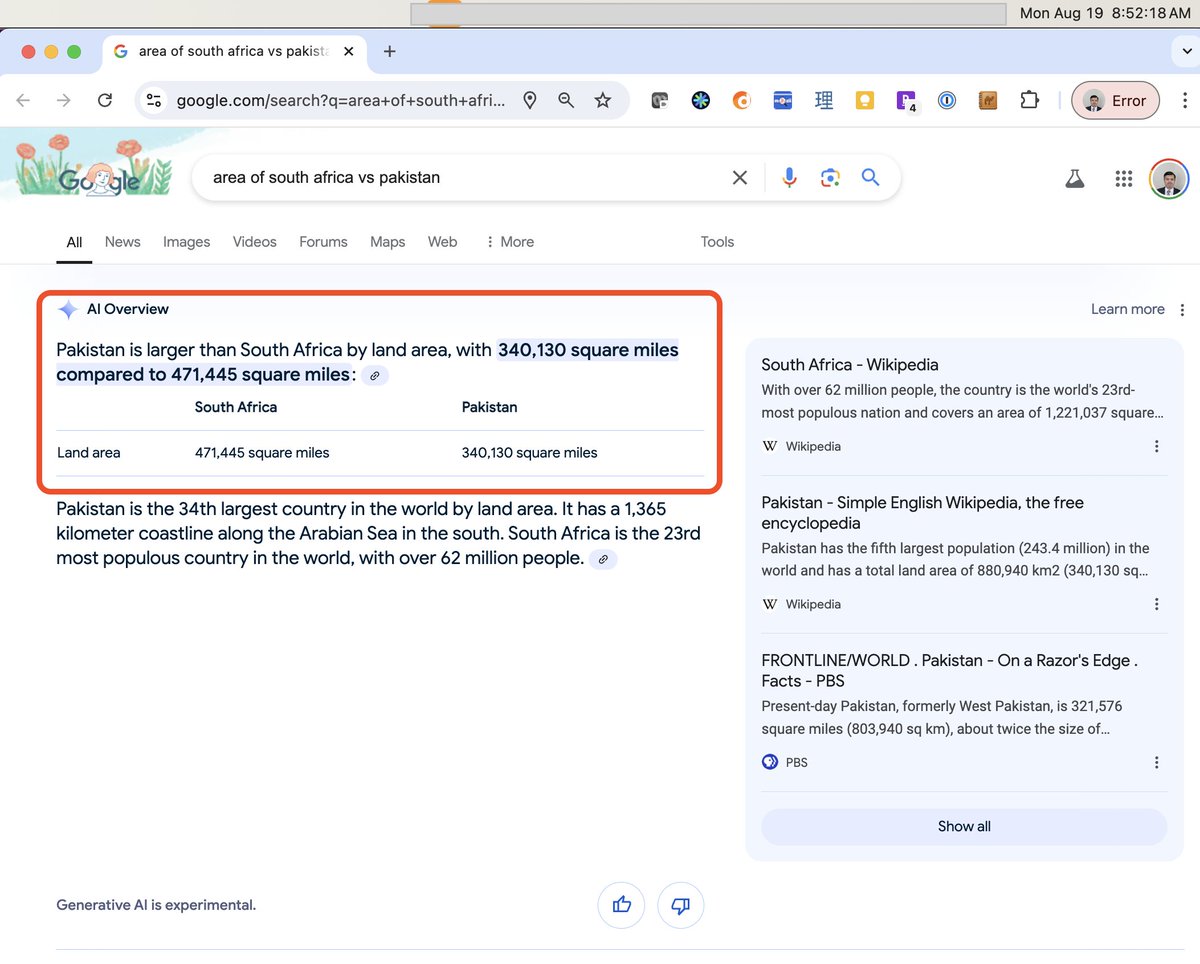Give the AI Overview a thumbs down
The height and width of the screenshot is (964, 1200).
click(681, 905)
